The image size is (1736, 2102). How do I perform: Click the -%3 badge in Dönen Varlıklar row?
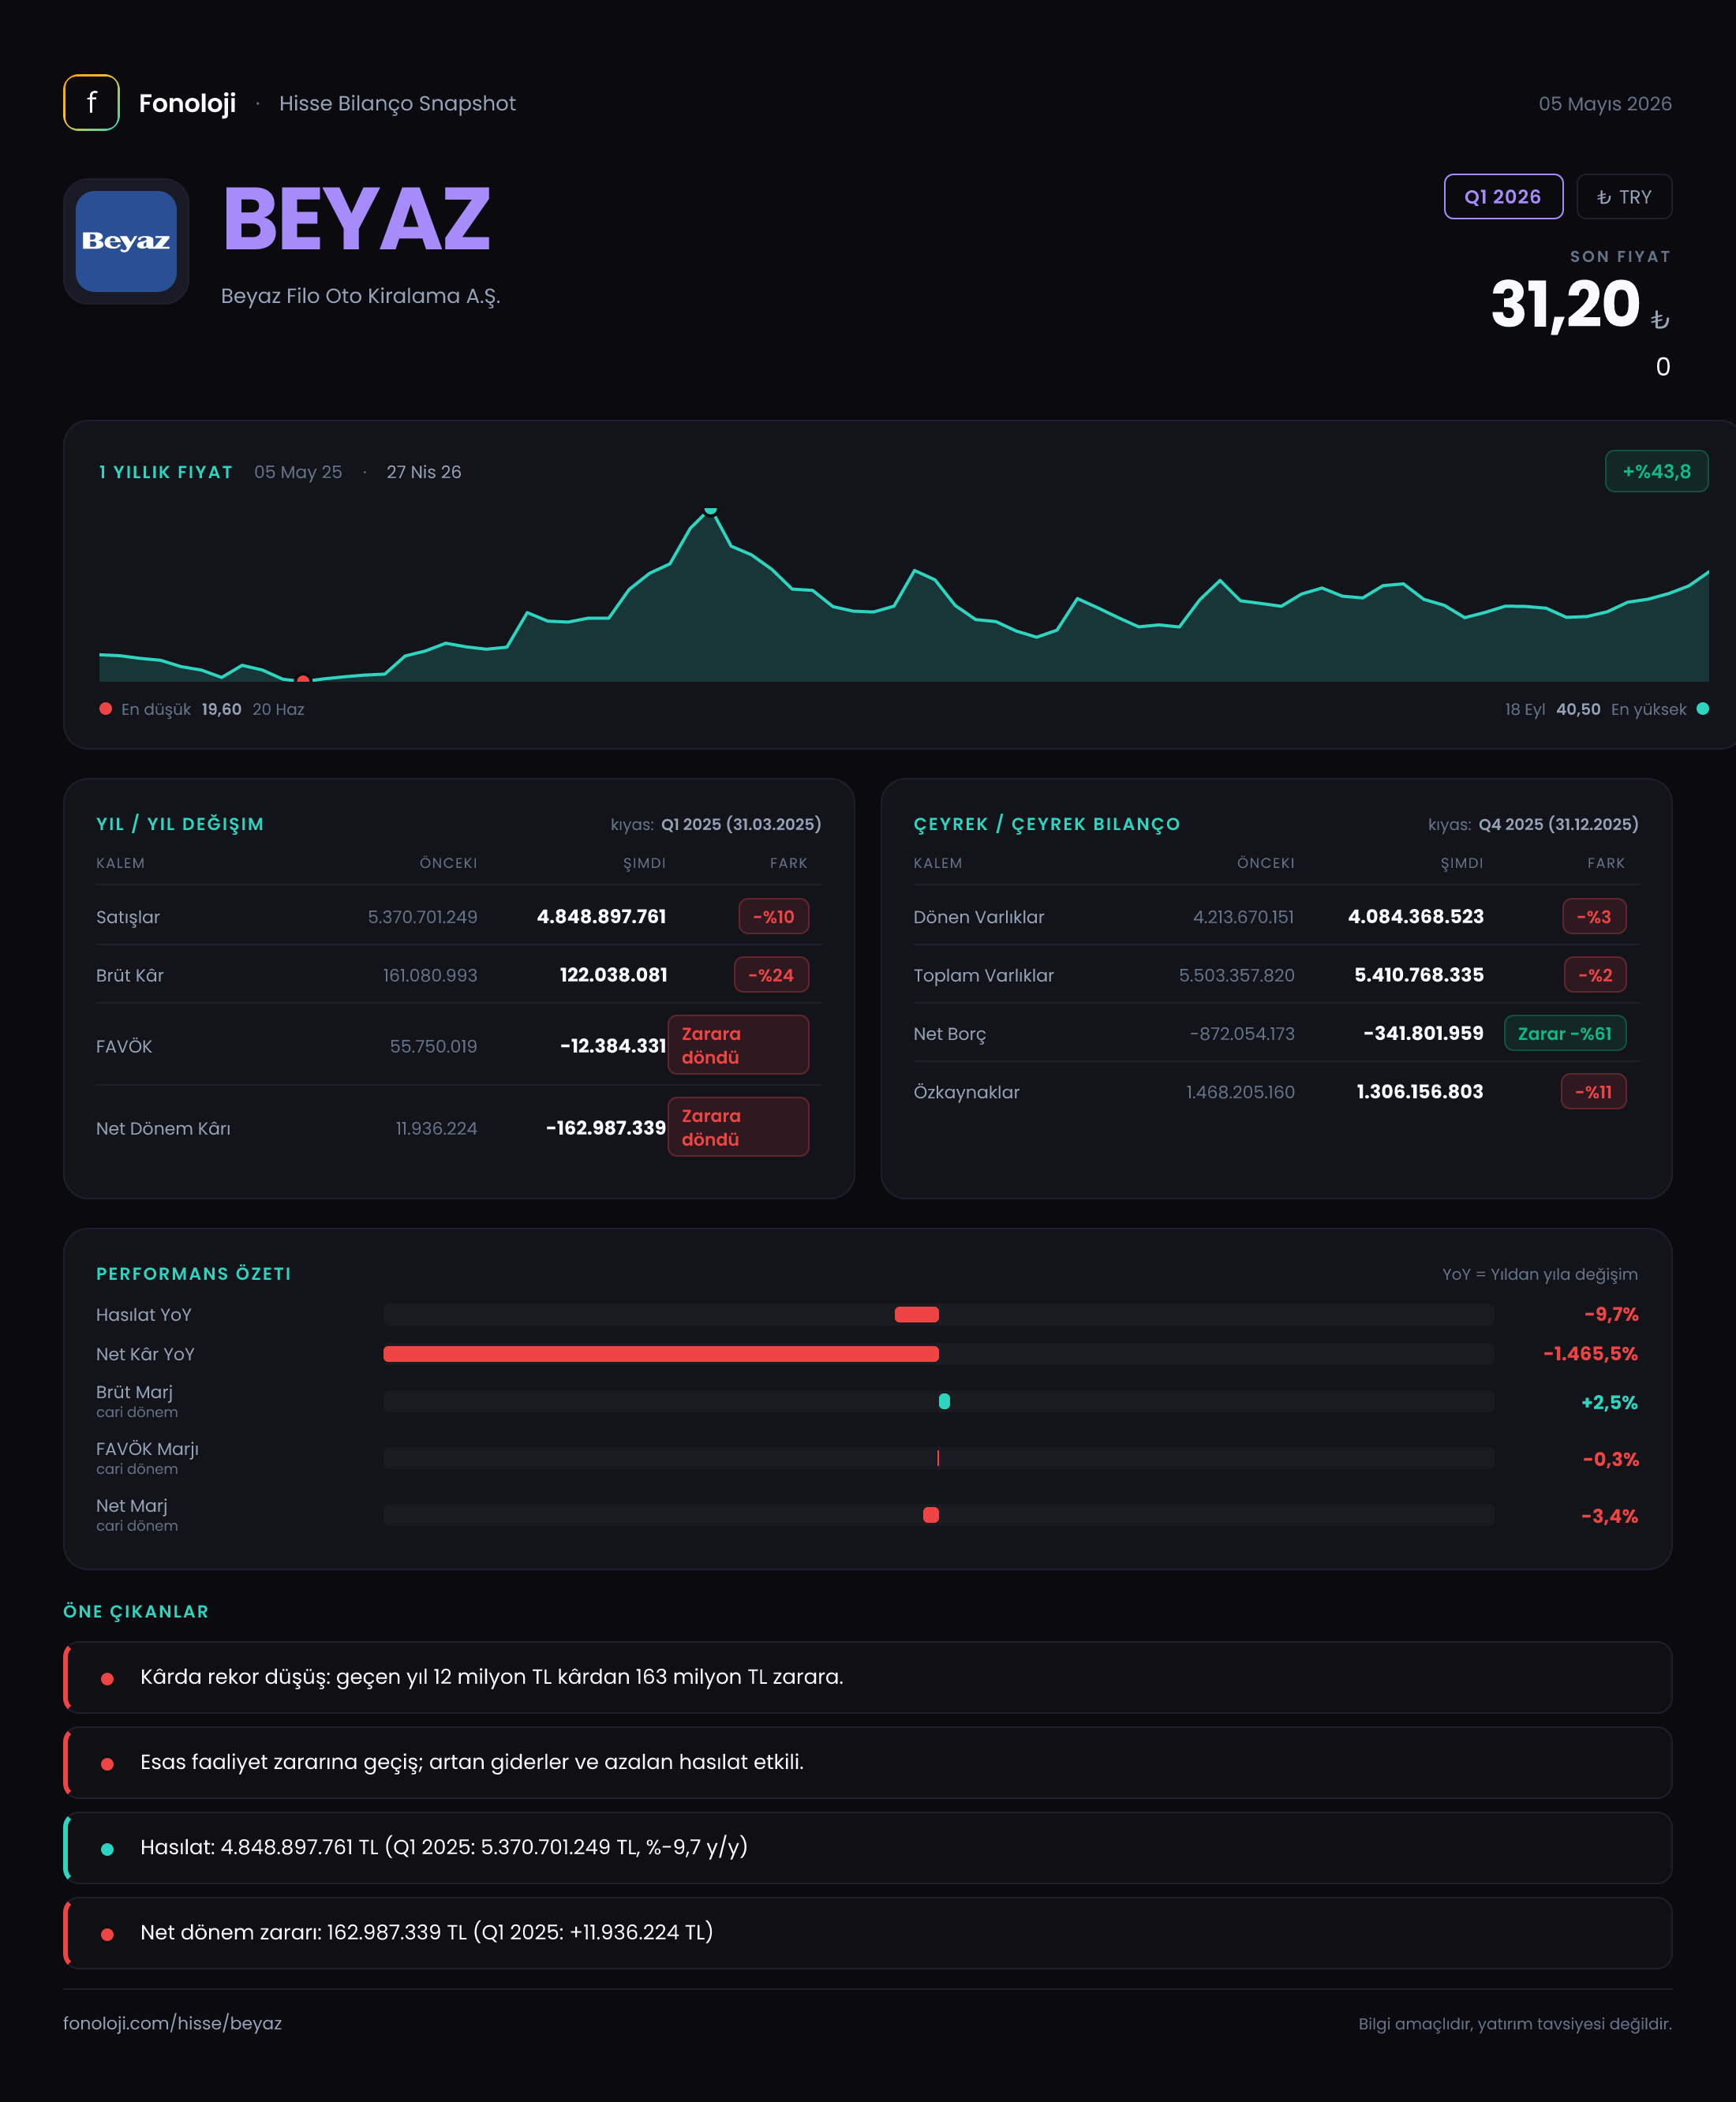click(x=1594, y=916)
